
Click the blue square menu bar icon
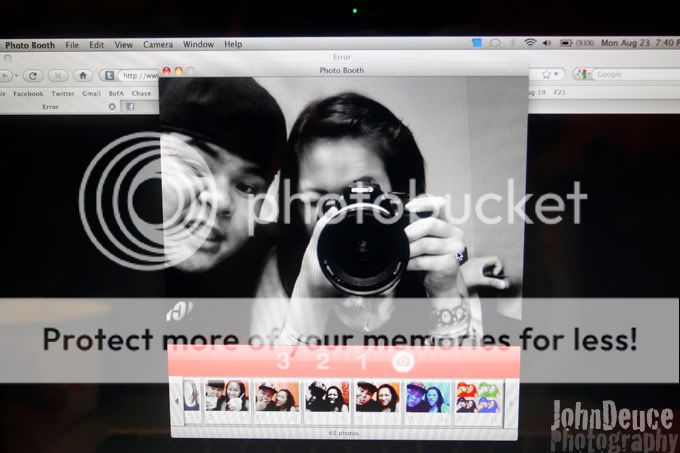(x=477, y=43)
